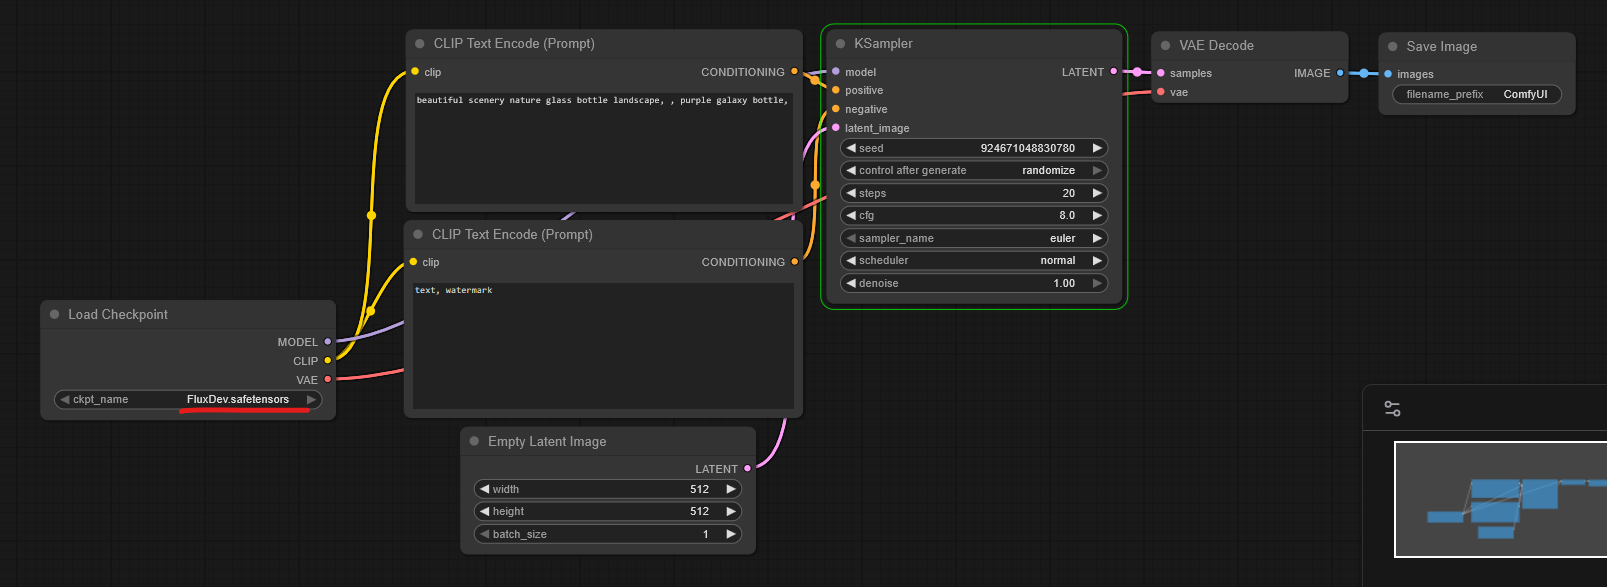Image resolution: width=1607 pixels, height=587 pixels.
Task: Select the Load Checkpoint node title
Action: click(x=118, y=314)
